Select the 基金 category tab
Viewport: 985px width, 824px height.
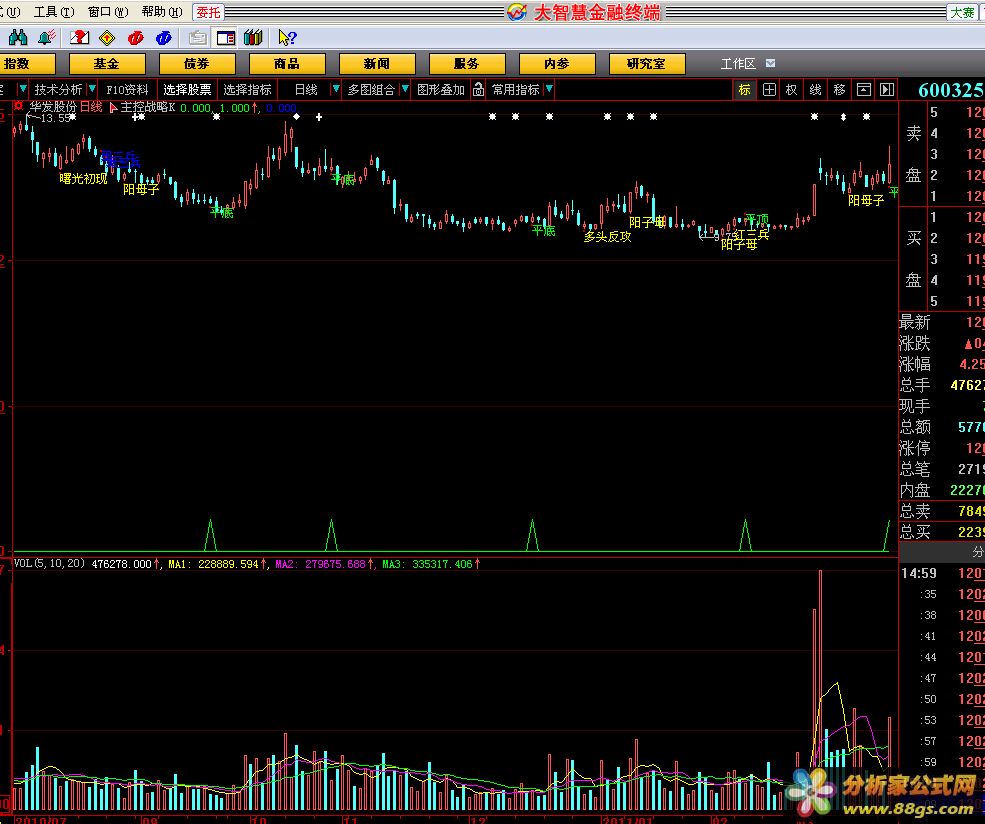click(x=107, y=63)
